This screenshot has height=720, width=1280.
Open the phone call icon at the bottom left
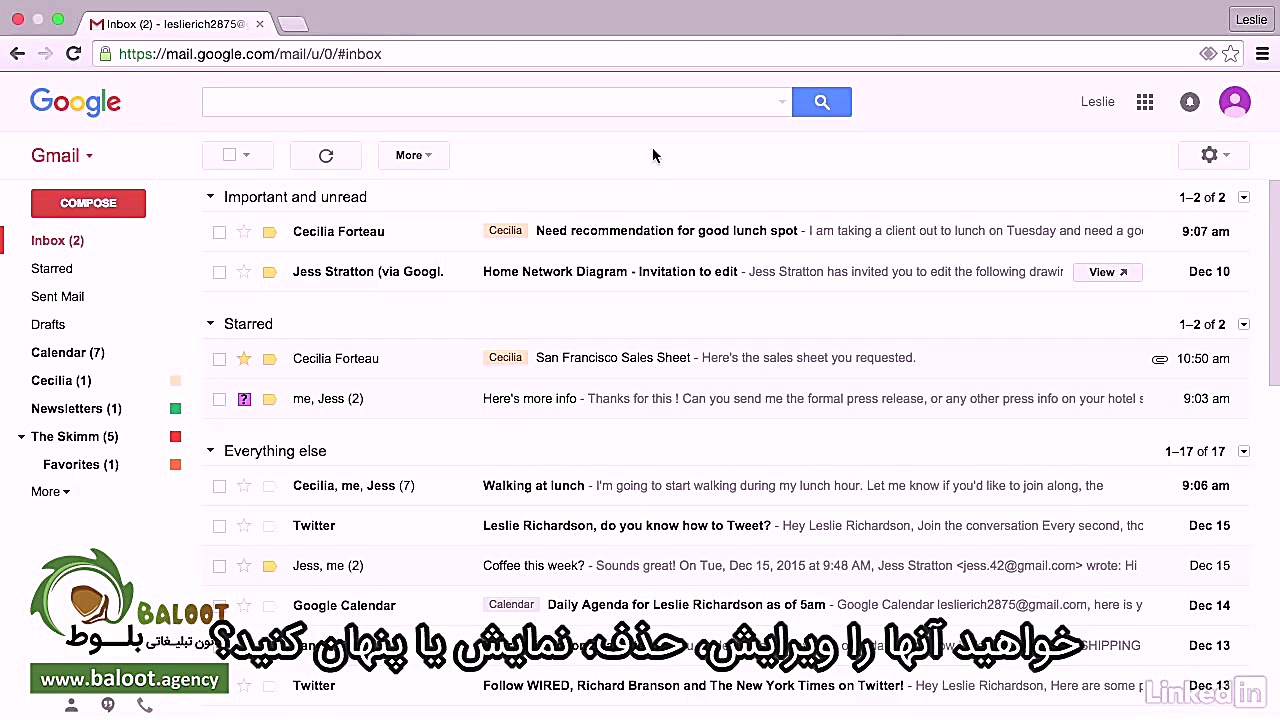click(145, 705)
